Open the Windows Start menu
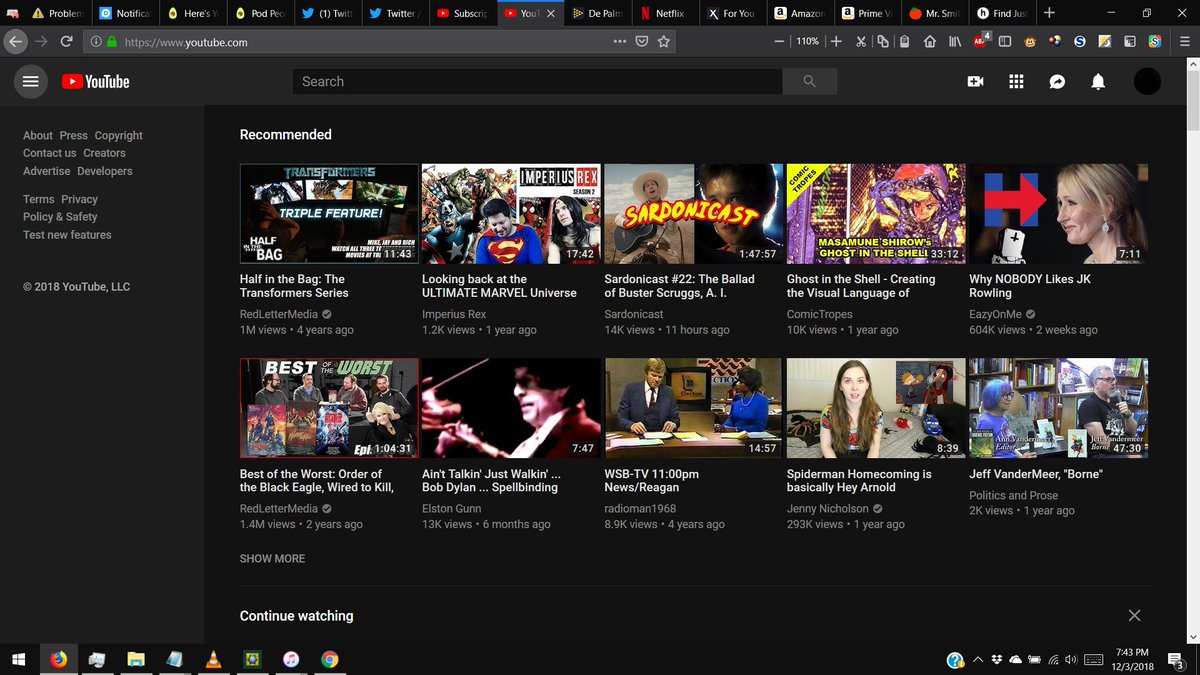This screenshot has height=675, width=1200. pyautogui.click(x=19, y=659)
